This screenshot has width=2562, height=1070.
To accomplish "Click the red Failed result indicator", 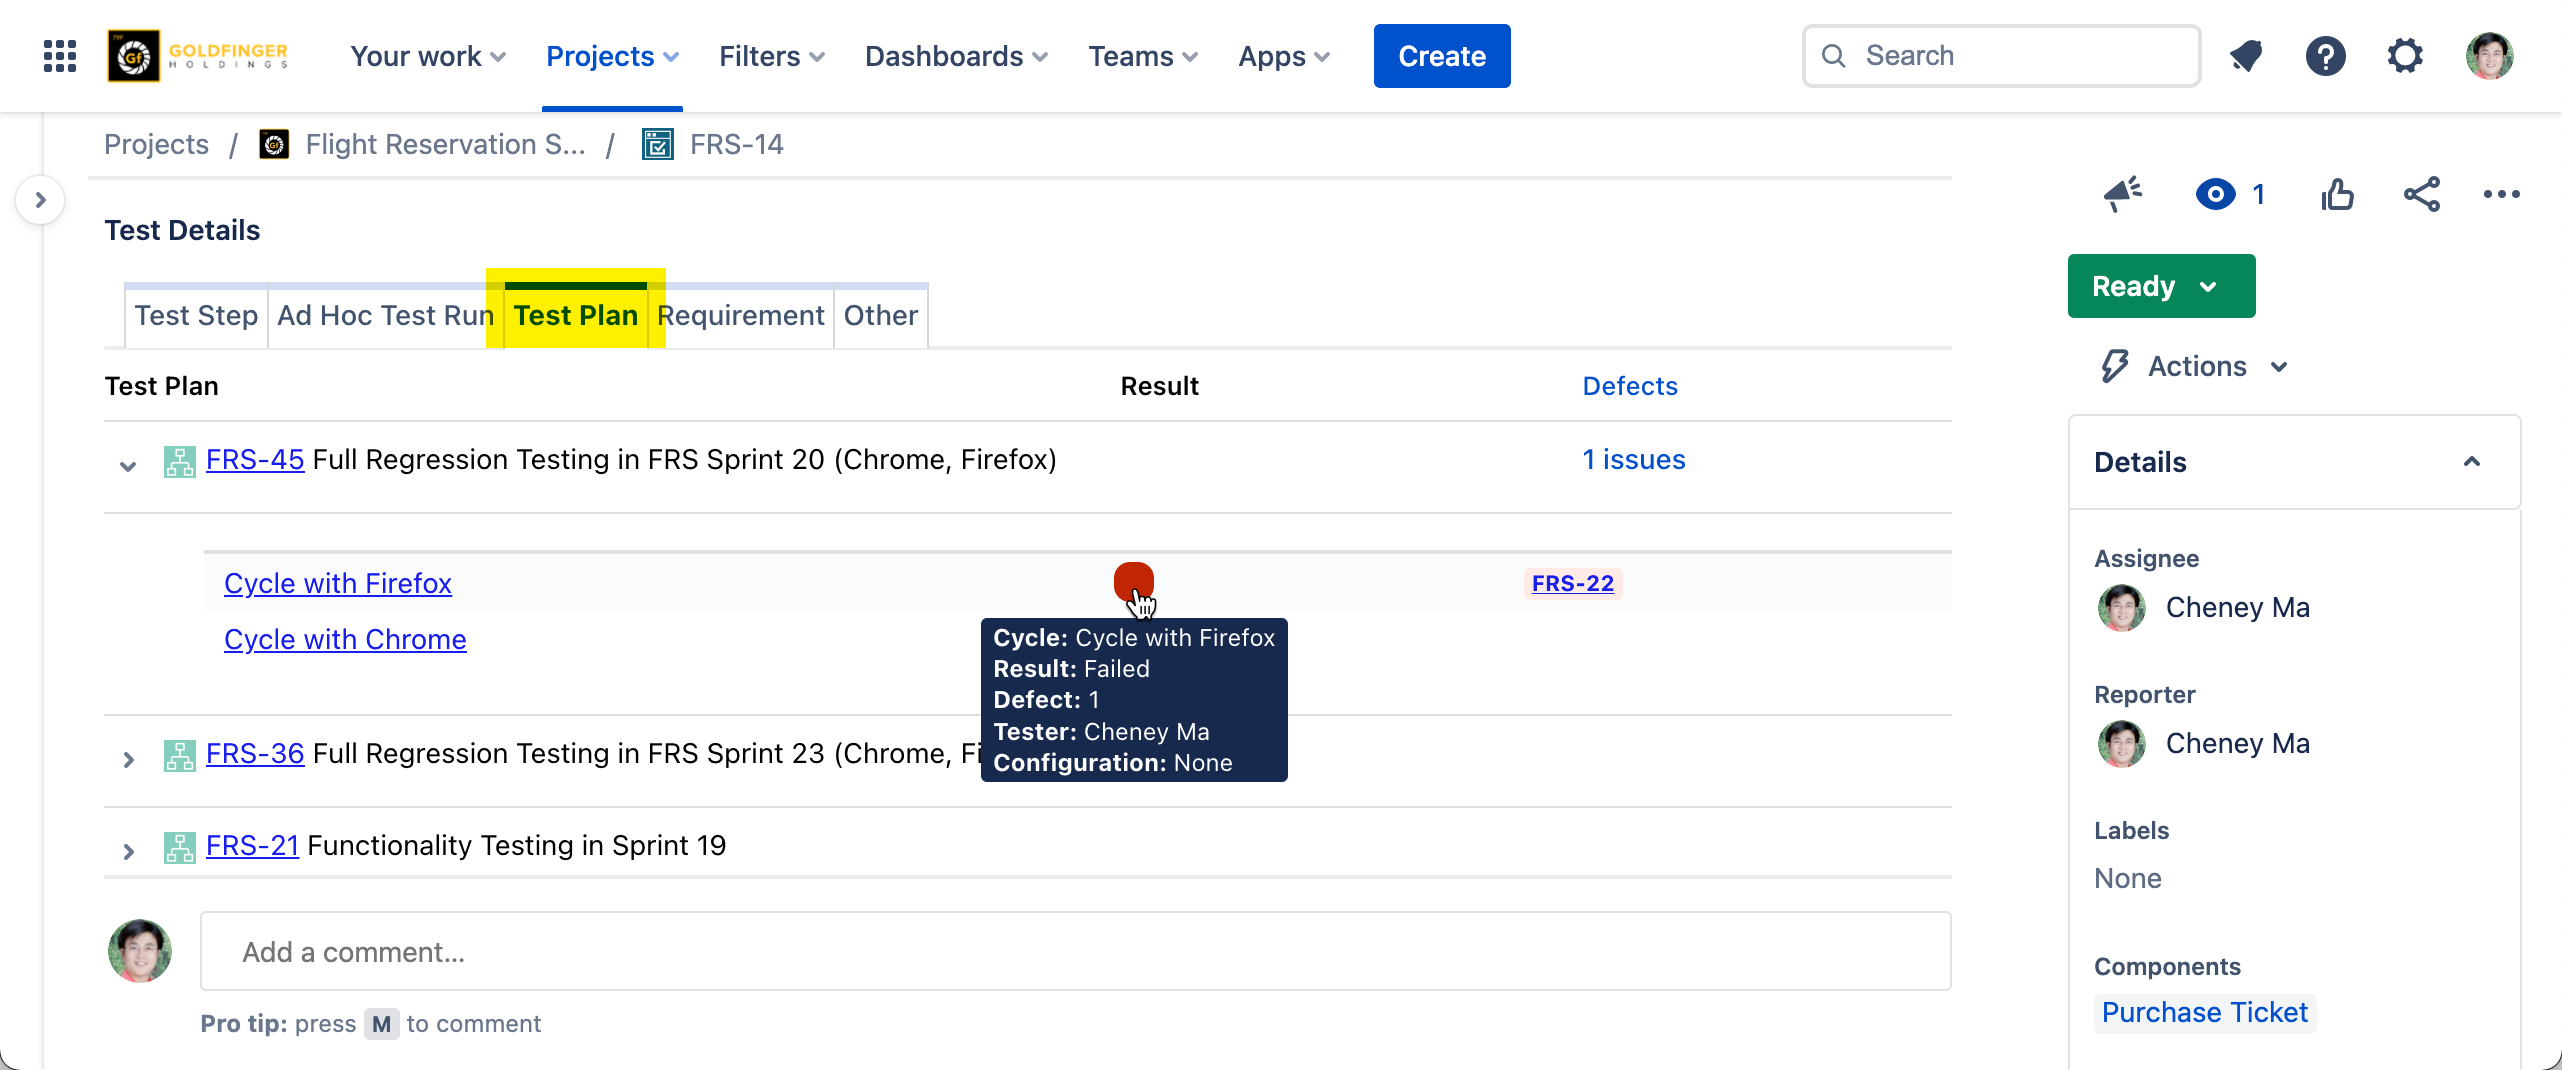I will [1133, 580].
